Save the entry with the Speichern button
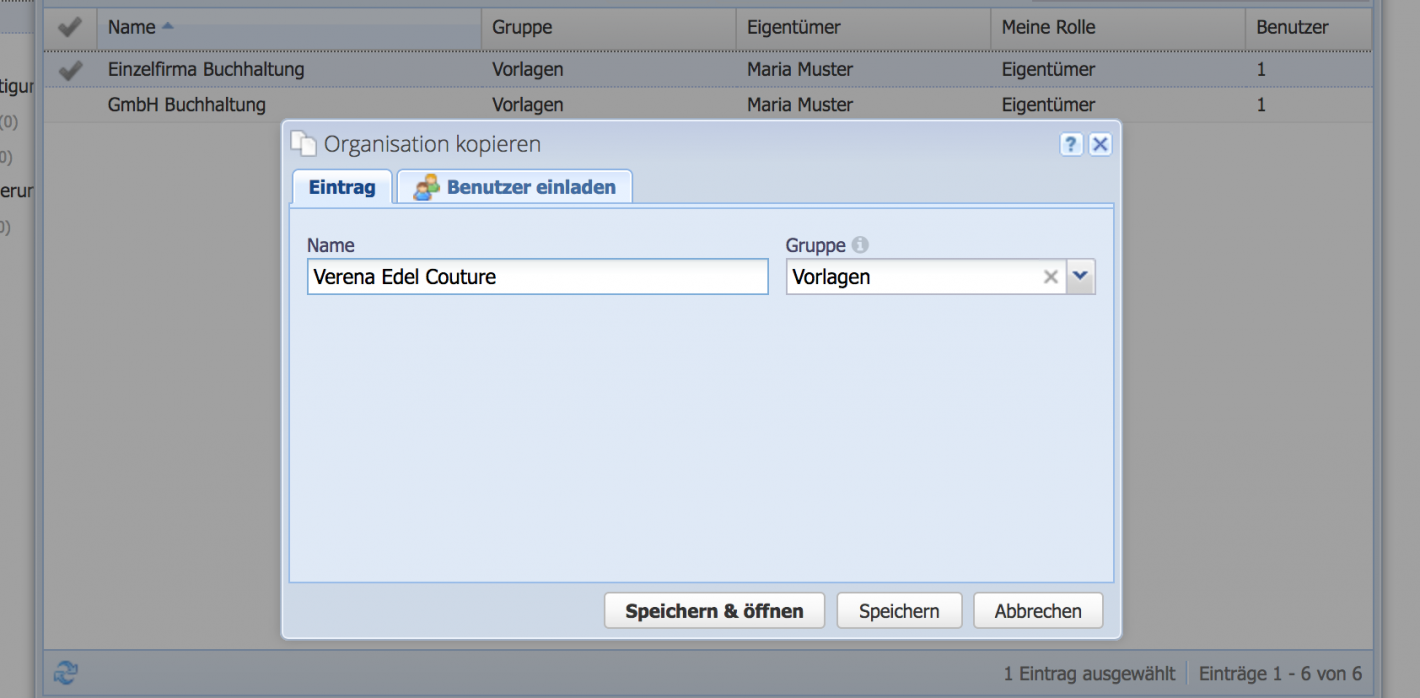The height and width of the screenshot is (698, 1420). tap(898, 610)
